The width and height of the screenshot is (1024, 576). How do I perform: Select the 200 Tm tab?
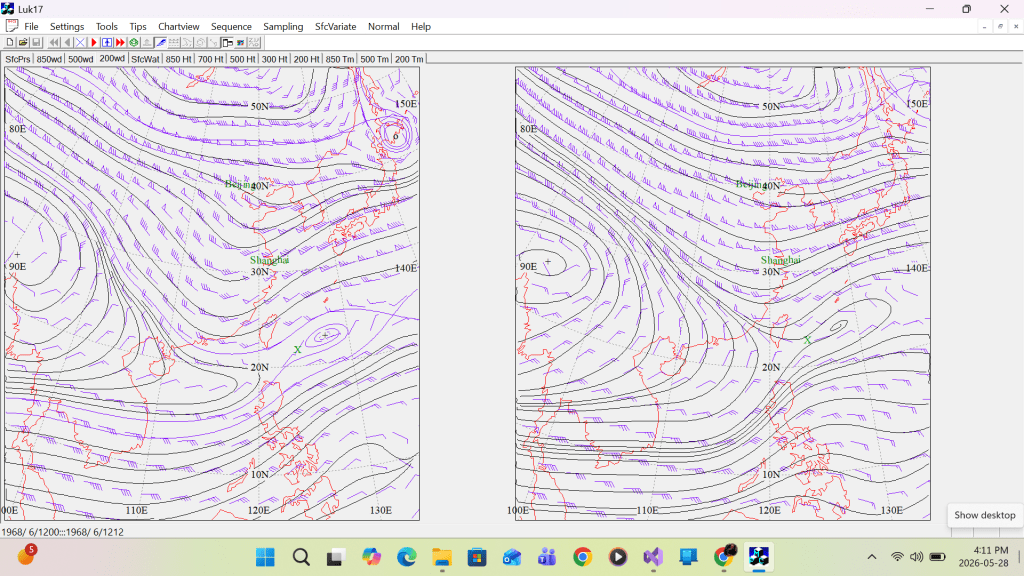click(x=409, y=59)
